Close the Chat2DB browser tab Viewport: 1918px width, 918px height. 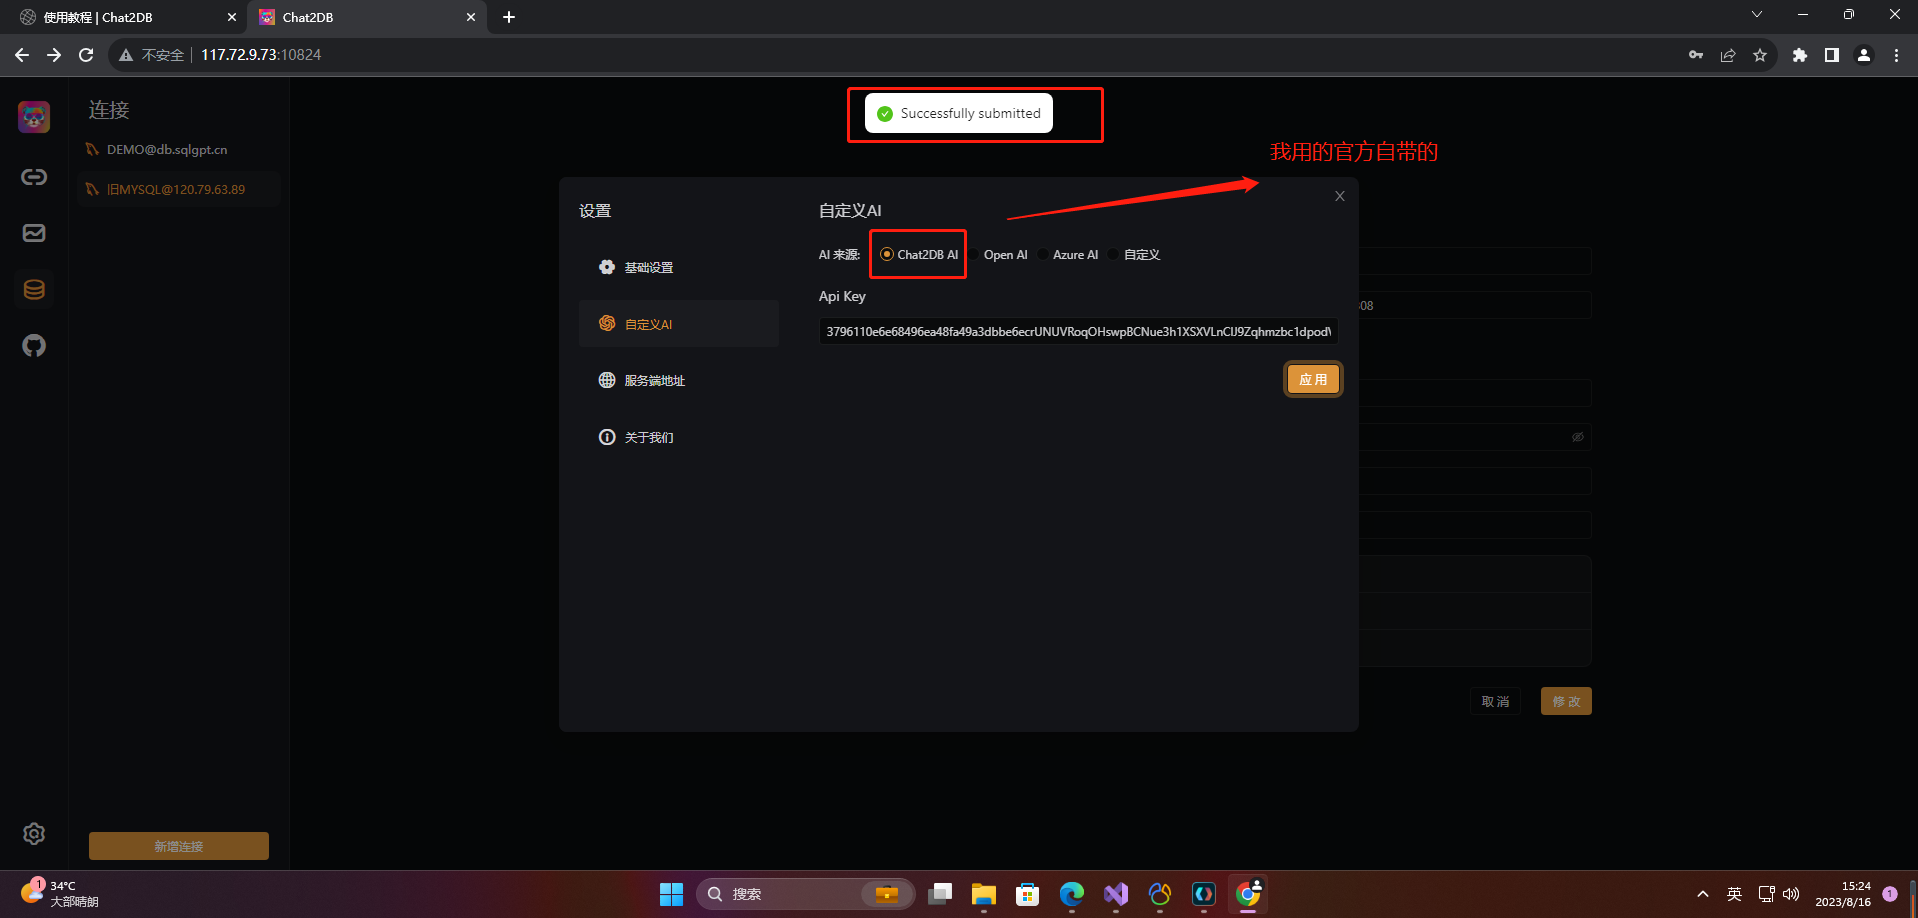pyautogui.click(x=471, y=17)
